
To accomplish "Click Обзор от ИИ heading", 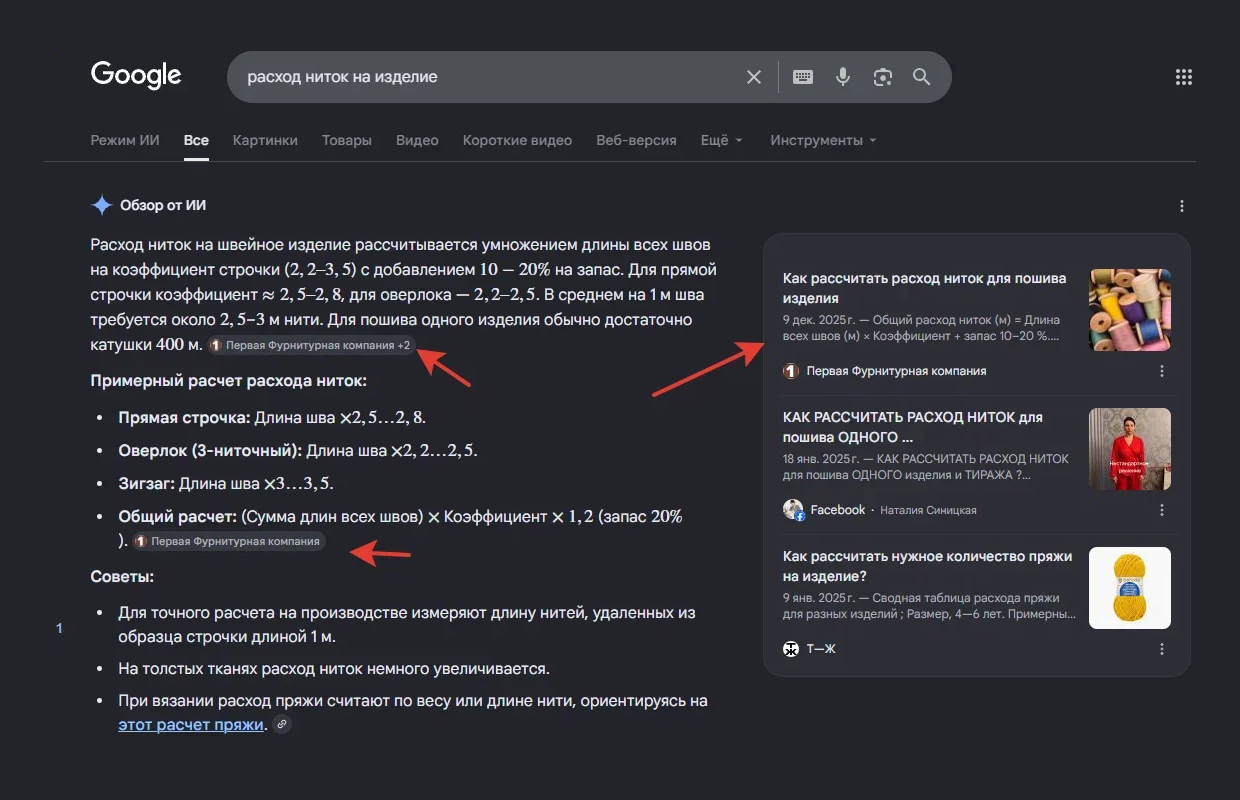I will coord(163,205).
